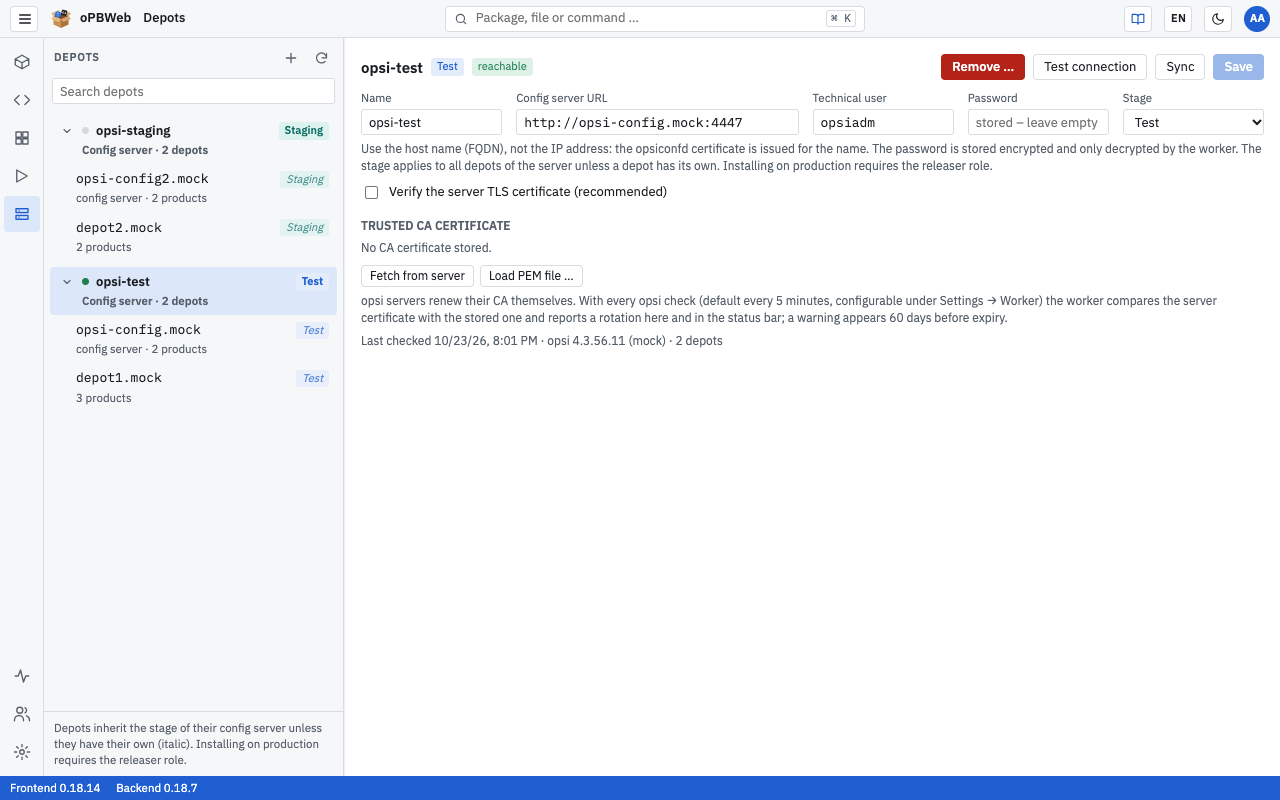The image size is (1280, 800).
Task: Focus the Password field
Action: pos(1038,122)
